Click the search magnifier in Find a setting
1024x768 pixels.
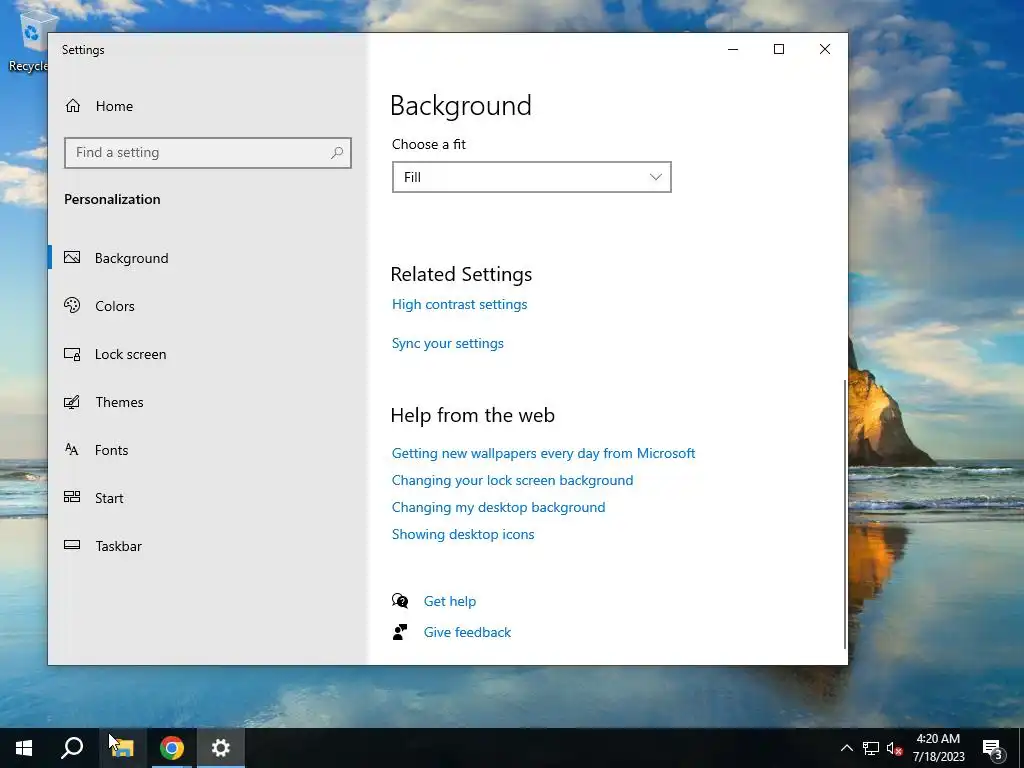coord(337,153)
